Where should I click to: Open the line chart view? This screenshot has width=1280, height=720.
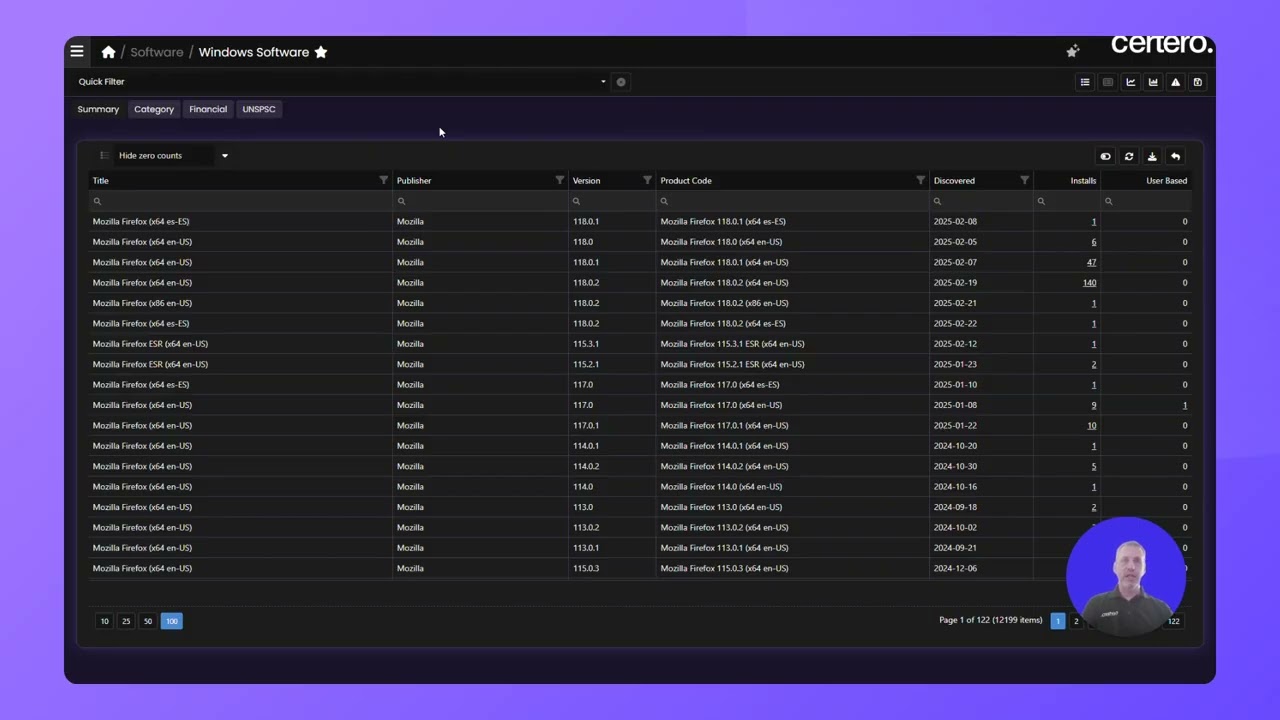1131,82
